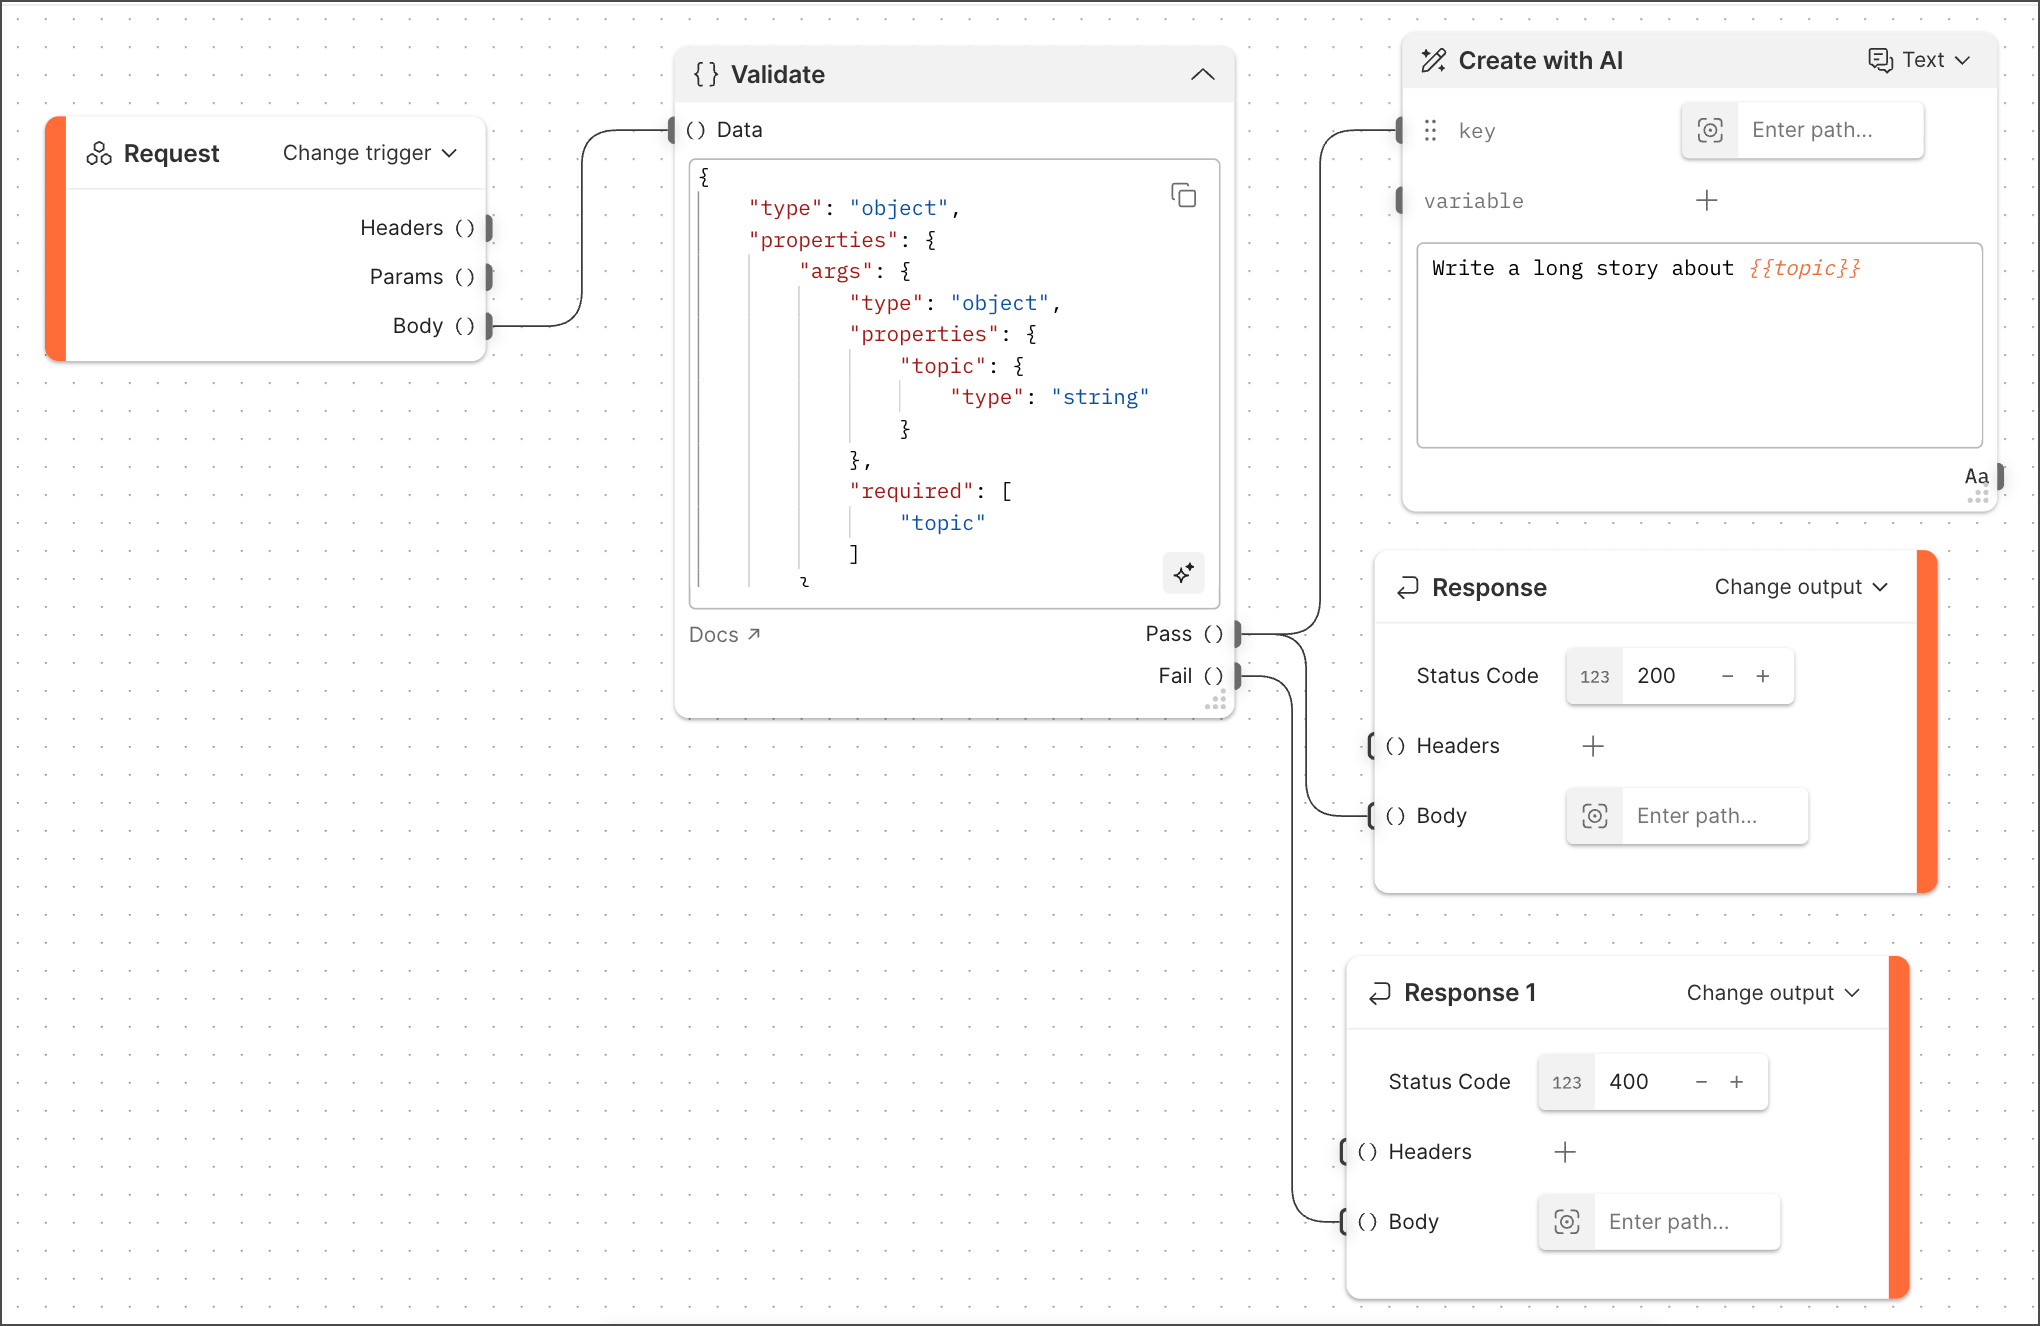Open the Docs link in the Validate node
This screenshot has width=2040, height=1326.
[725, 634]
